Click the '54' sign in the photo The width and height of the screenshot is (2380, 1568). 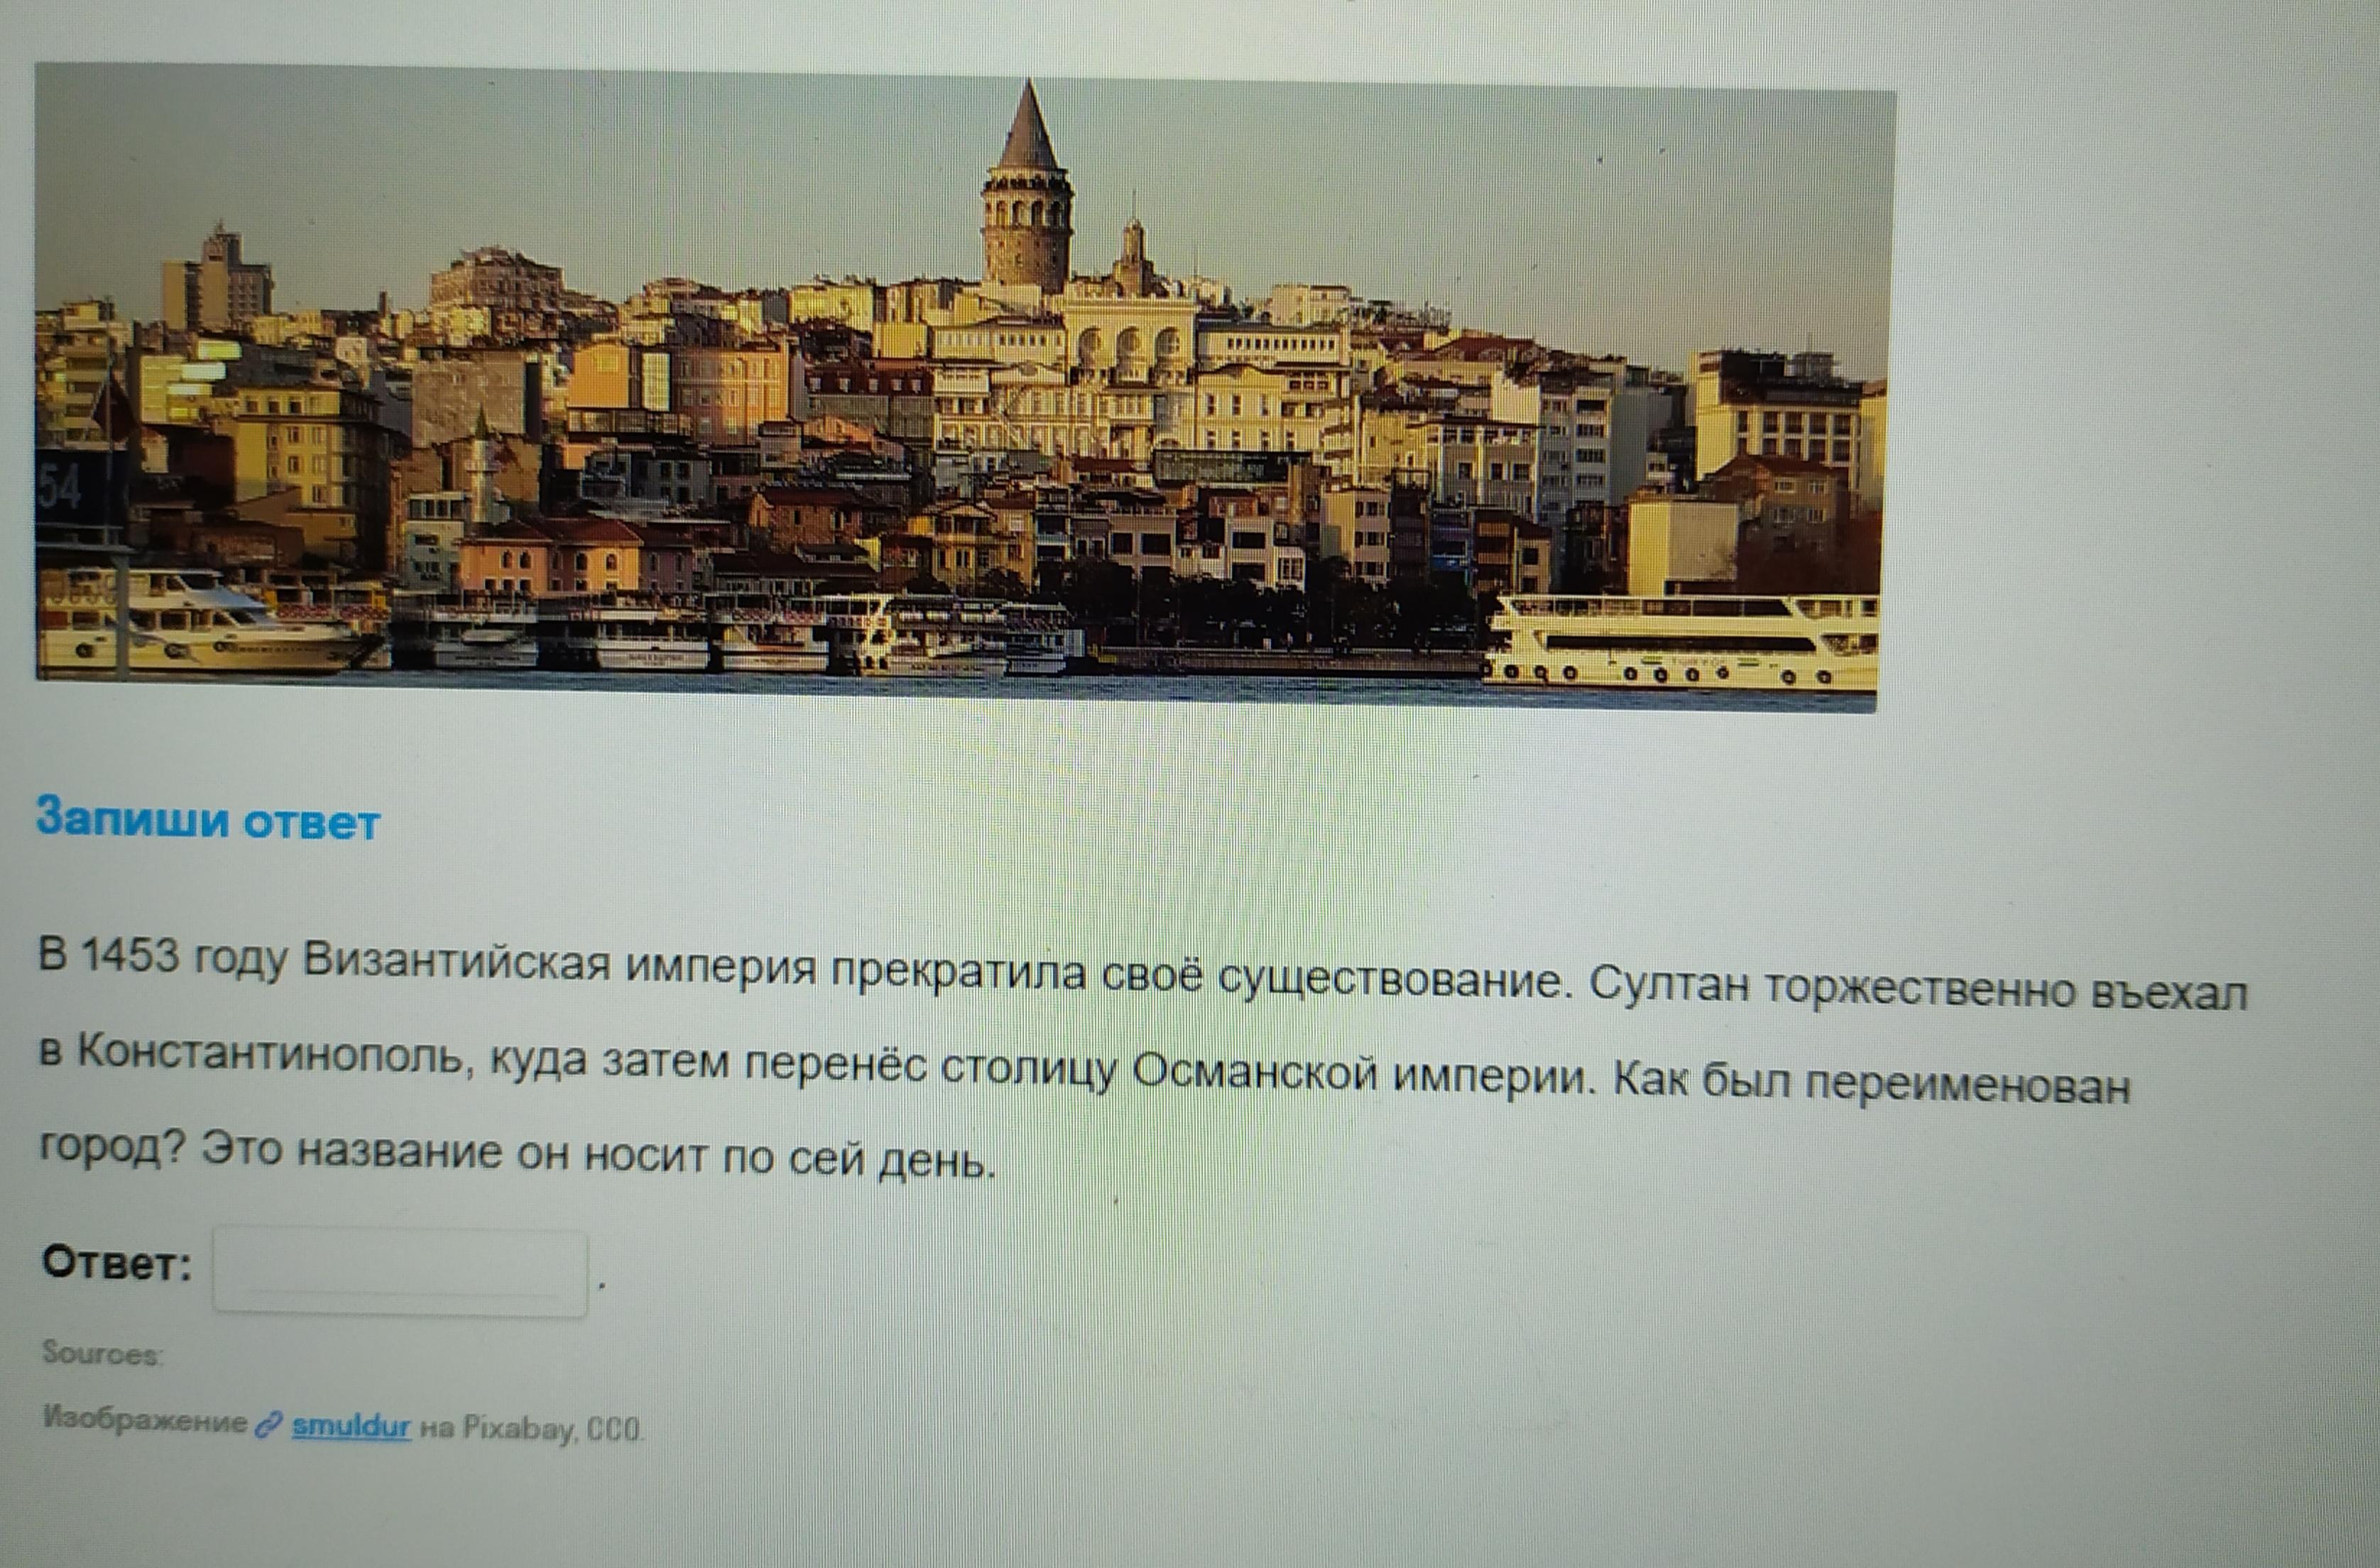pos(60,488)
